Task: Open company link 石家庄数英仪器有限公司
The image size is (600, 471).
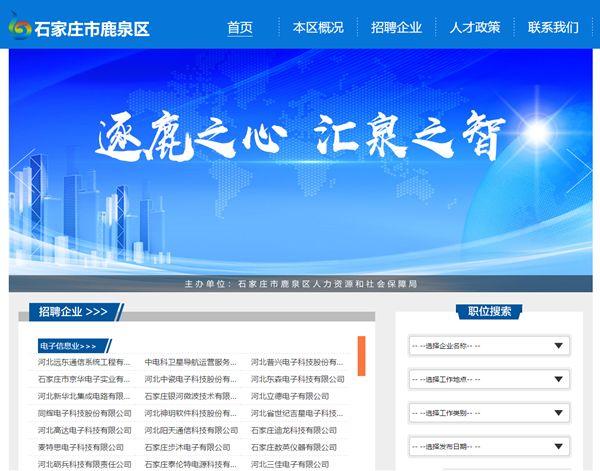Action: tap(293, 447)
